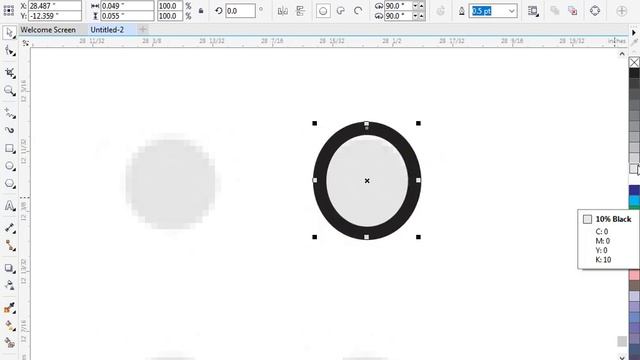Expand the palette flyout arrow
Screen dimensions: 640x360
tap(634, 33)
